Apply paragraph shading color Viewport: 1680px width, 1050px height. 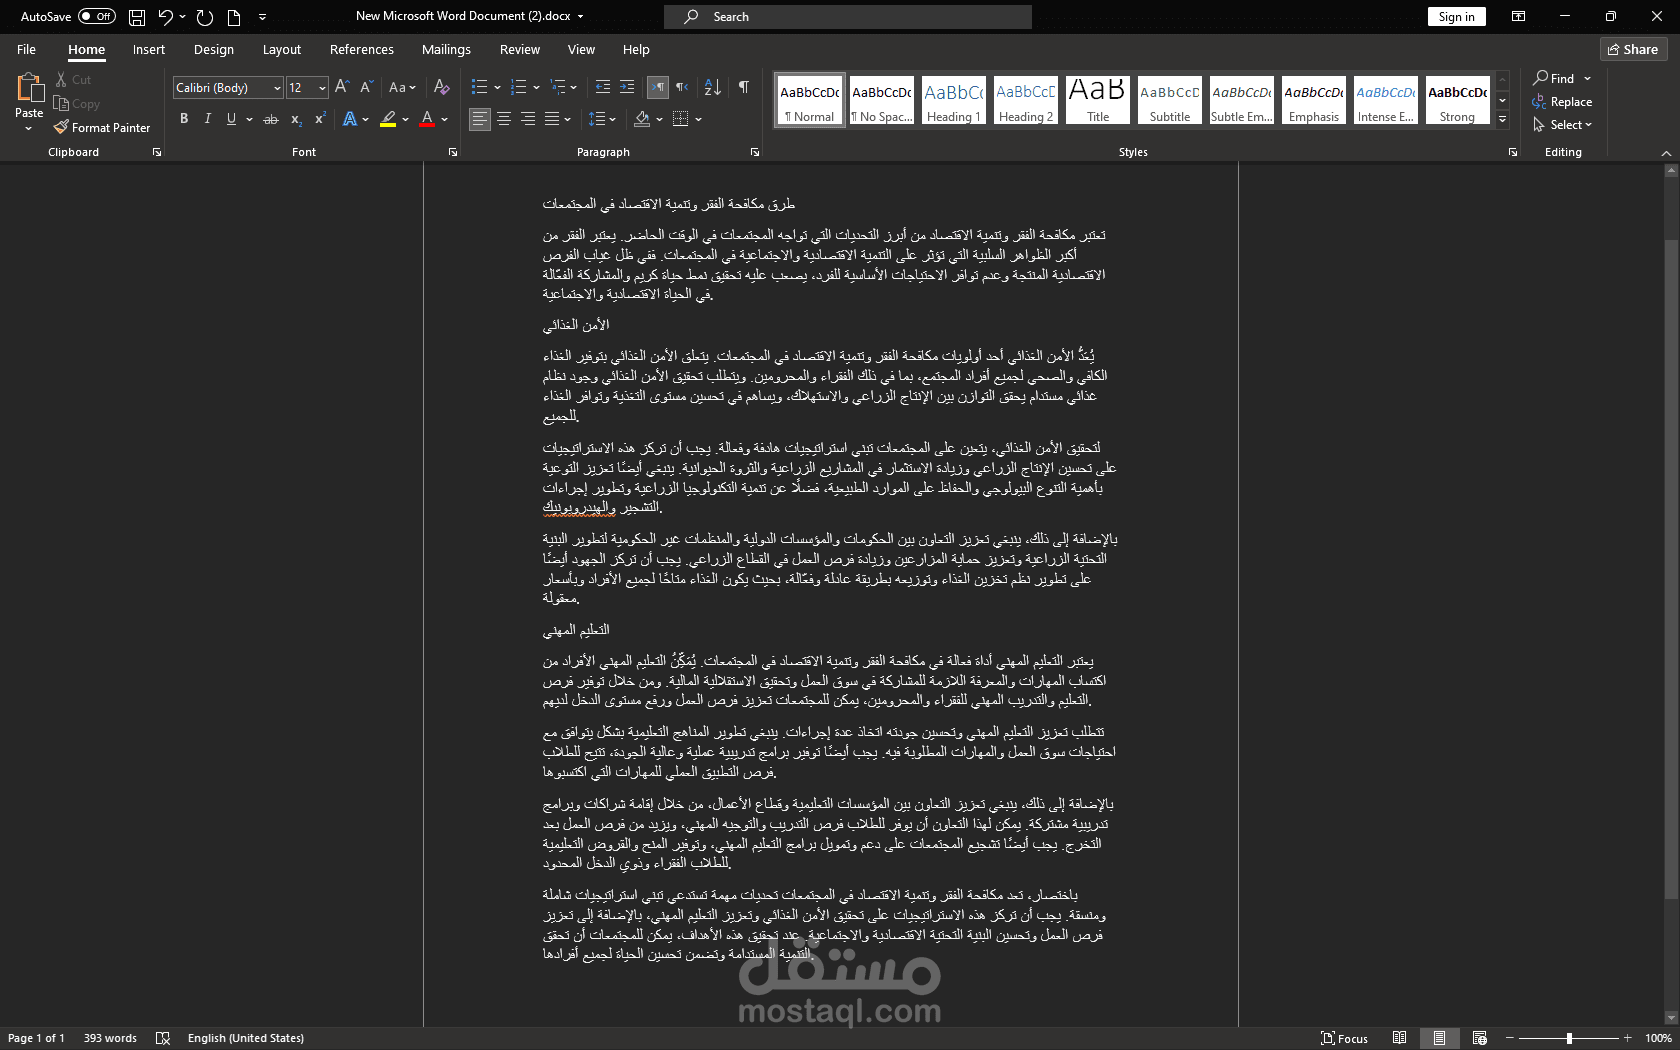pos(642,119)
